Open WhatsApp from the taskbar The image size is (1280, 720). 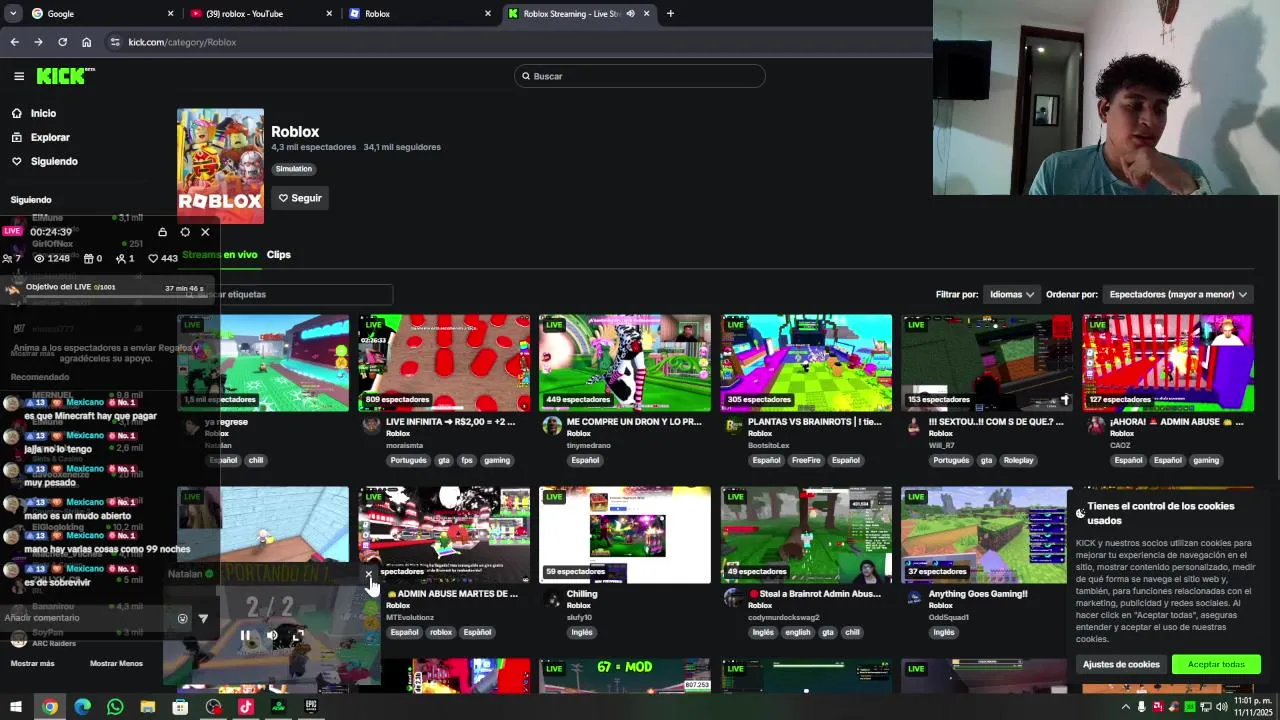(115, 707)
